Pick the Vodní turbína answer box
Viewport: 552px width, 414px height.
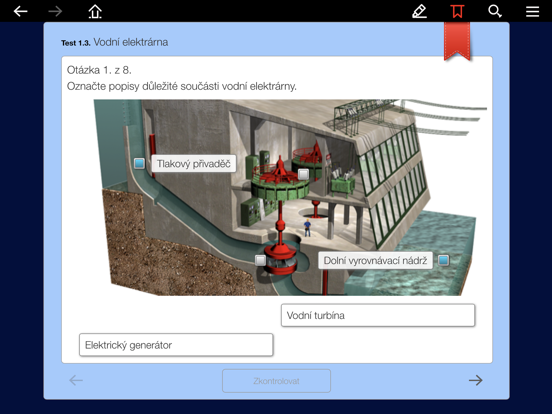pyautogui.click(x=378, y=315)
